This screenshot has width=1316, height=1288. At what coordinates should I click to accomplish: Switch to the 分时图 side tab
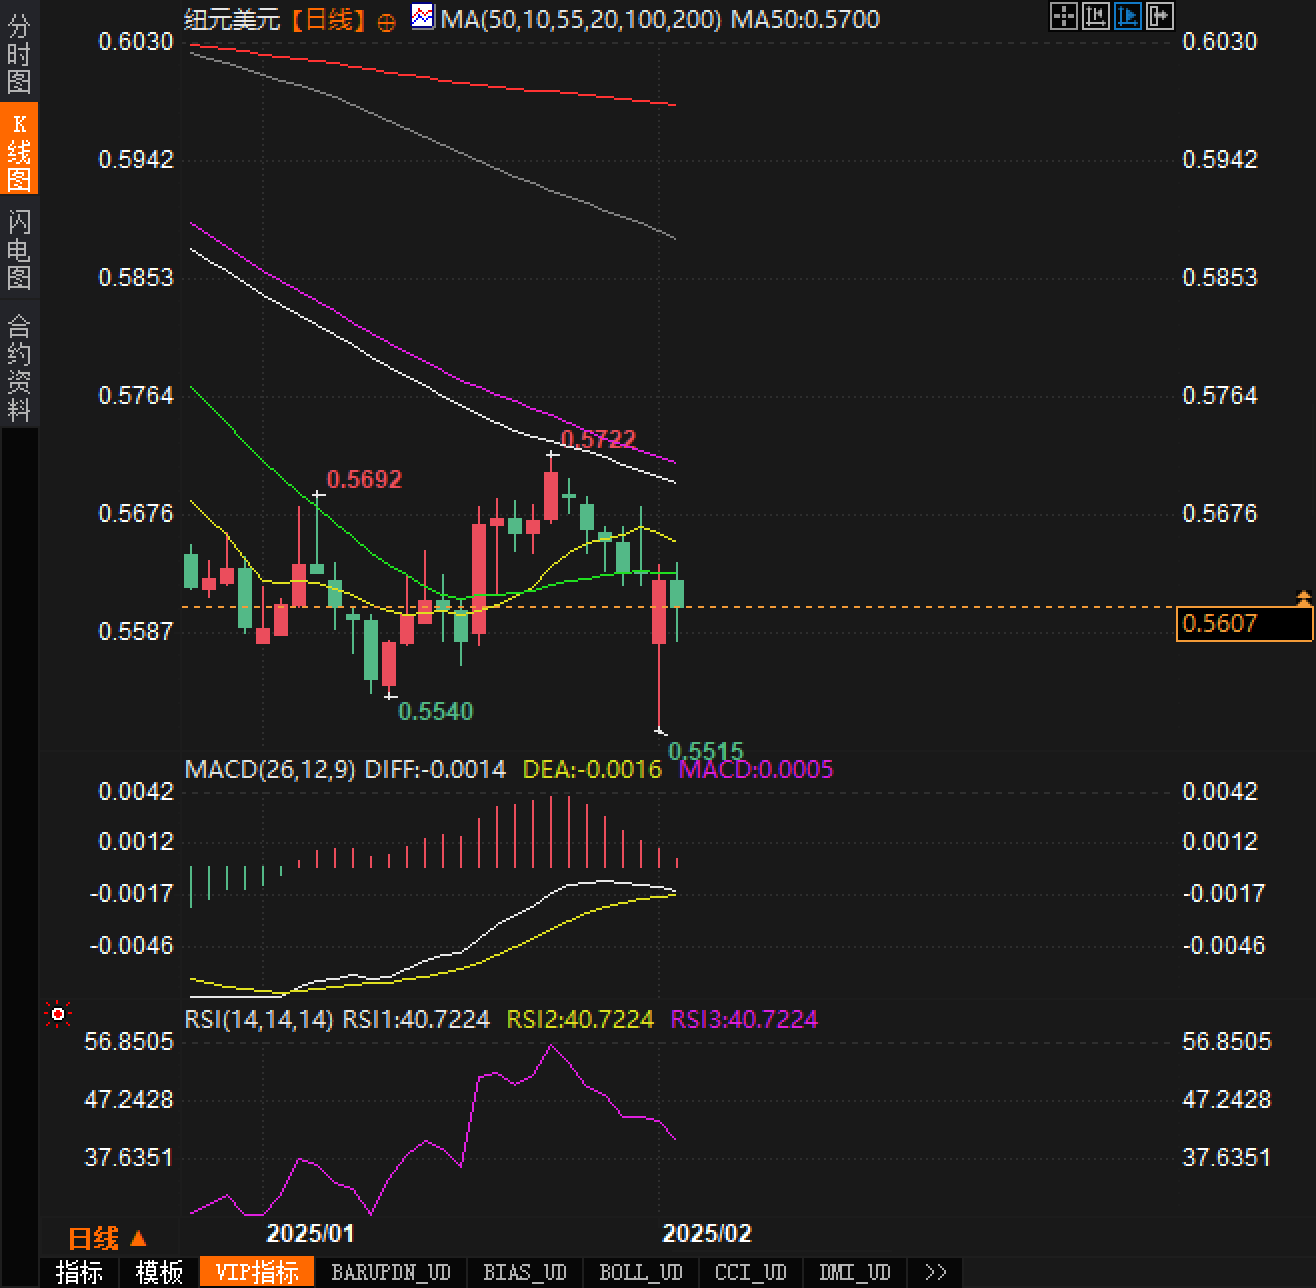(19, 54)
